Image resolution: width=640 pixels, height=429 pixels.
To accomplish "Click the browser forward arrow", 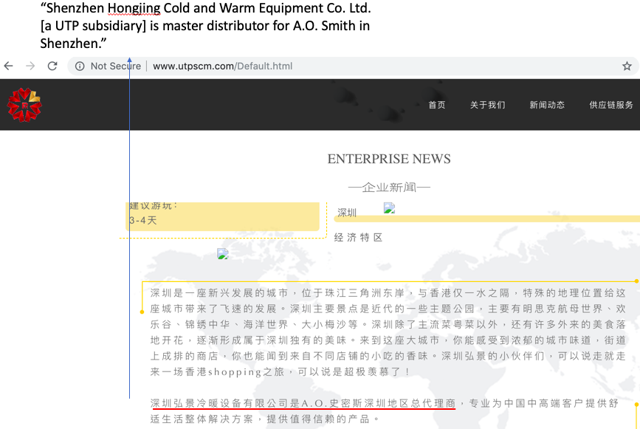I will click(x=30, y=66).
